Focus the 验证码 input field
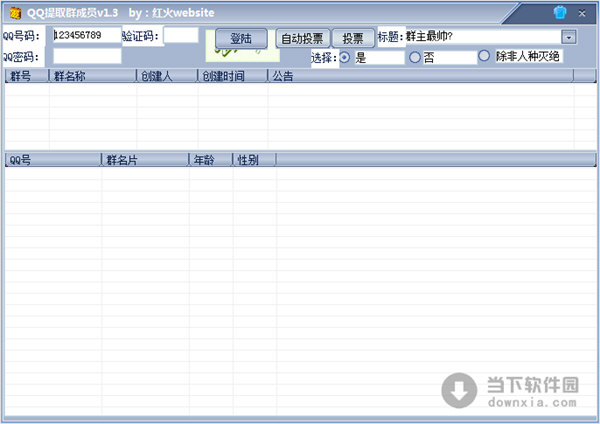Image resolution: width=600 pixels, height=424 pixels. pos(181,35)
